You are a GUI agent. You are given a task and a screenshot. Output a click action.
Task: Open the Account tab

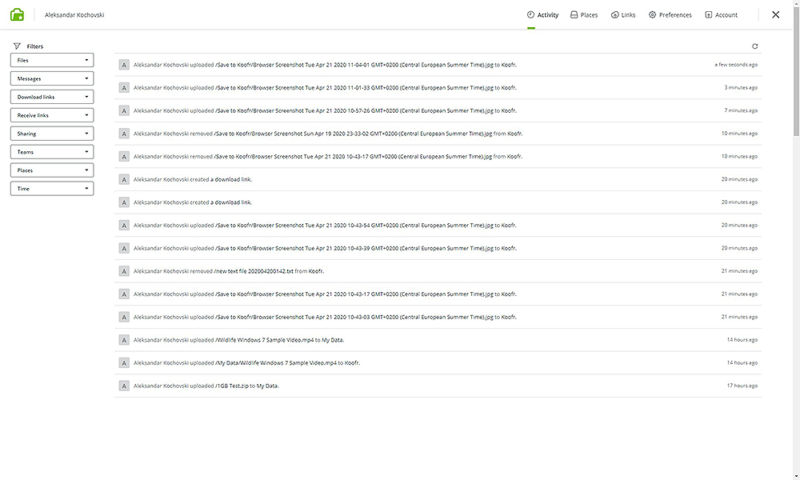(x=721, y=15)
